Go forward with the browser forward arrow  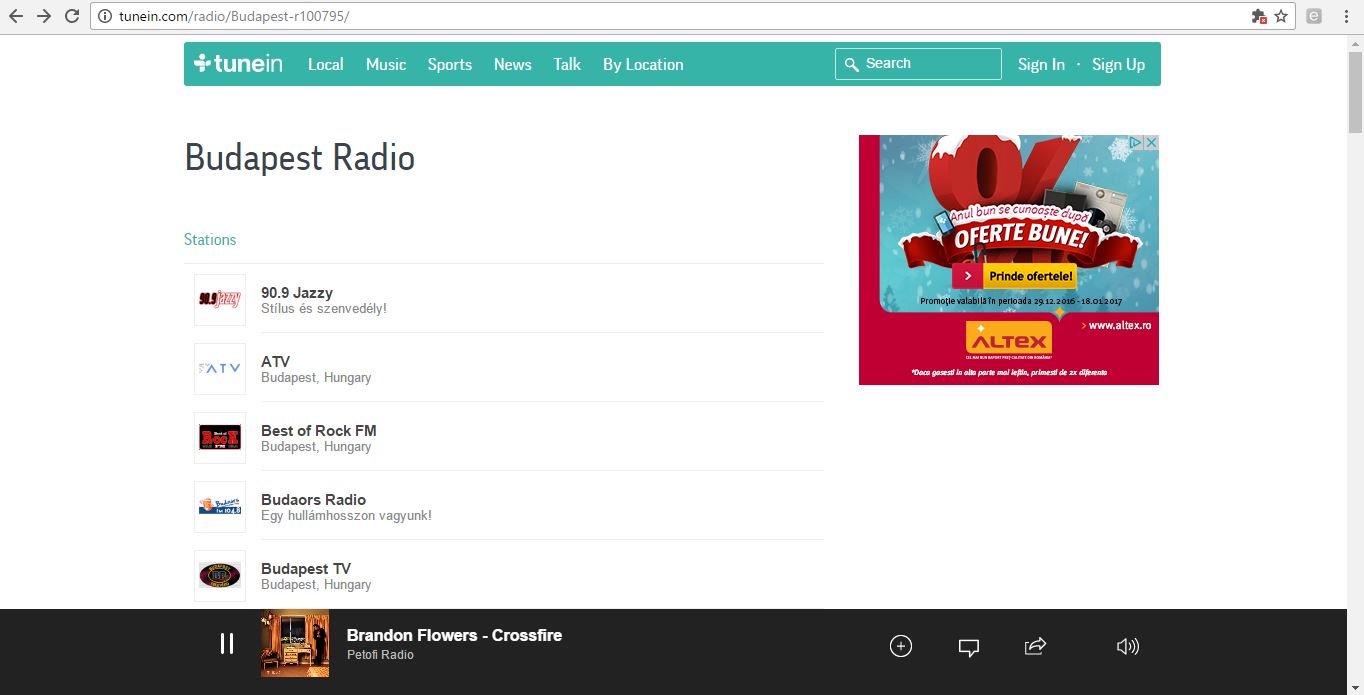tap(44, 16)
